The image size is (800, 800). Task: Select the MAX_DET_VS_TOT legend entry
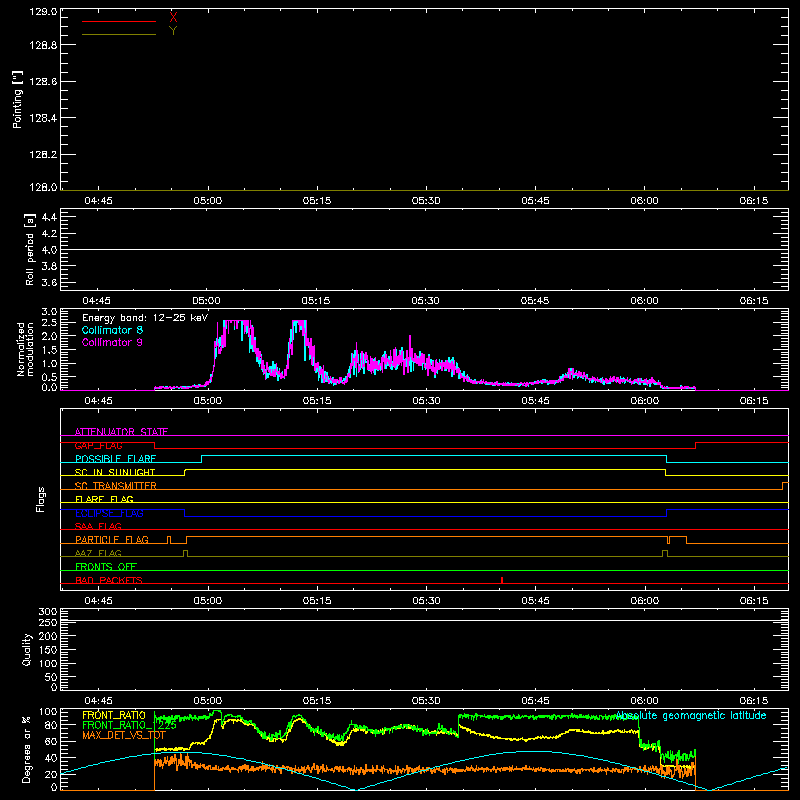[x=124, y=735]
